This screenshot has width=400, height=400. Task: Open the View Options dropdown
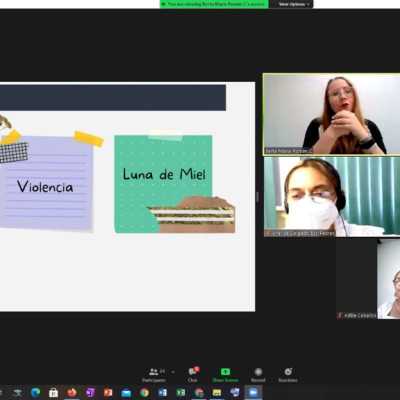click(x=291, y=4)
